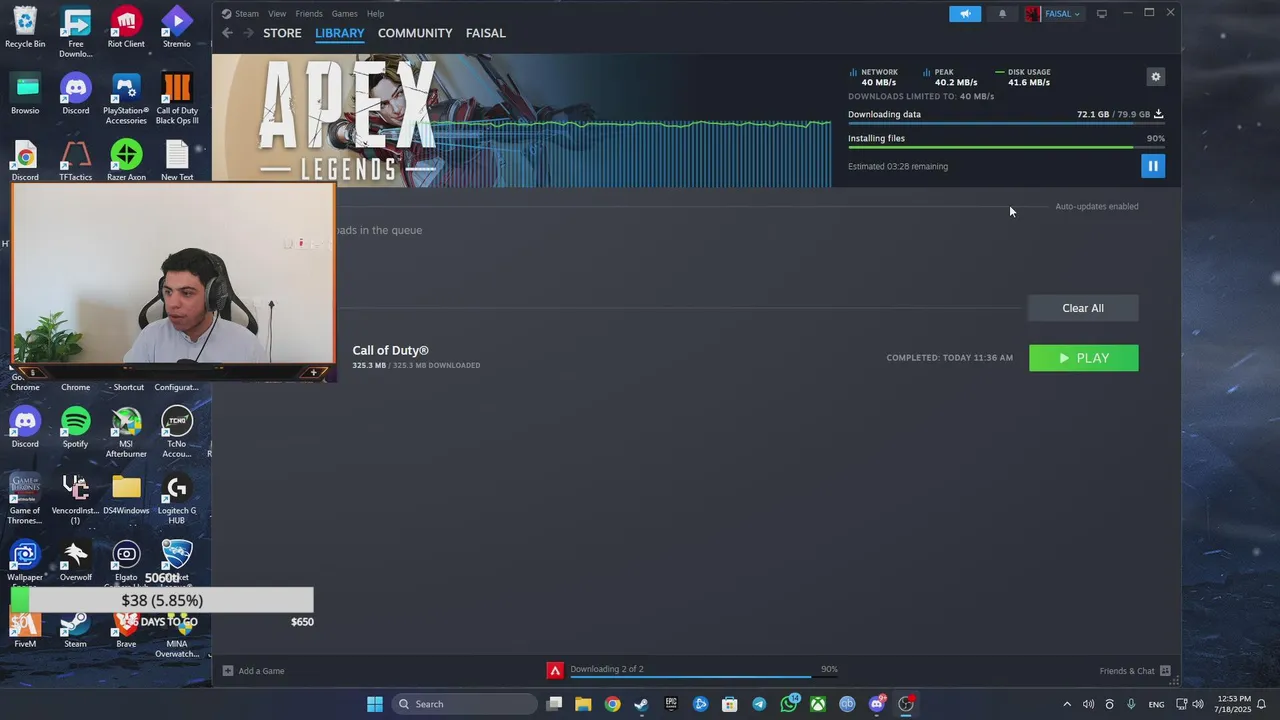1280x720 pixels.
Task: Open Steam desktop shortcut
Action: 76,630
